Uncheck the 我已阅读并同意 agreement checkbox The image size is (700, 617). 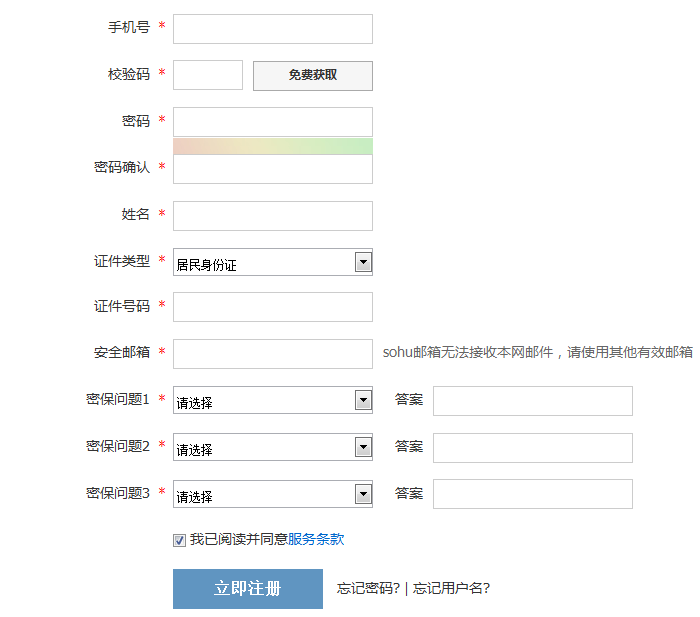179,540
